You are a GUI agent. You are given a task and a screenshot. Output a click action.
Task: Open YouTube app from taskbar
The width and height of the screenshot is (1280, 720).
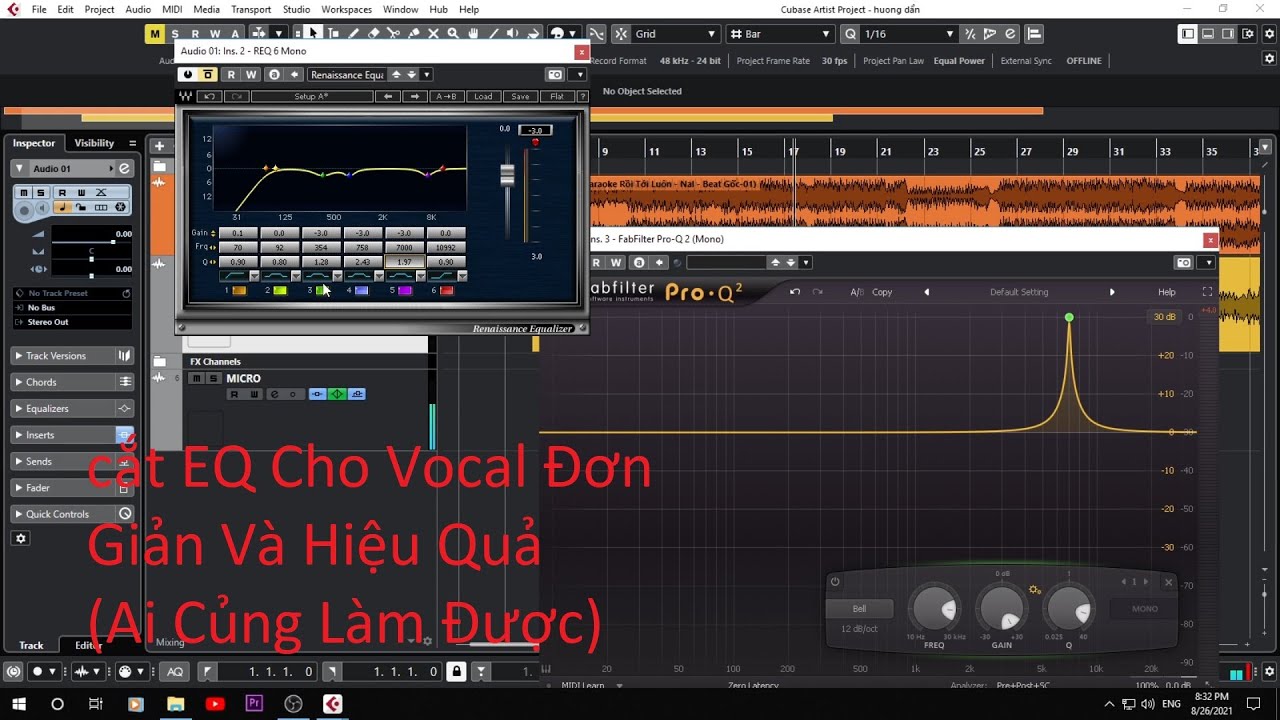click(214, 704)
